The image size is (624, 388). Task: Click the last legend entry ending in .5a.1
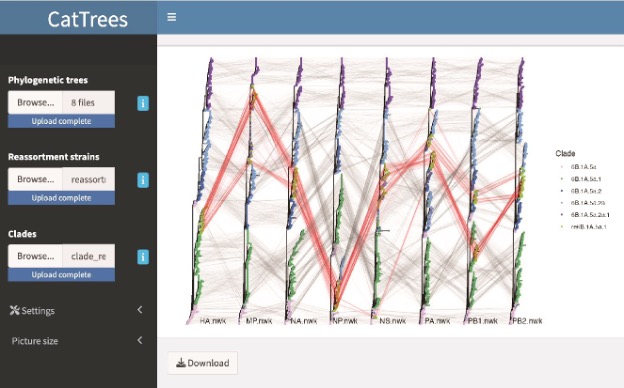(588, 227)
